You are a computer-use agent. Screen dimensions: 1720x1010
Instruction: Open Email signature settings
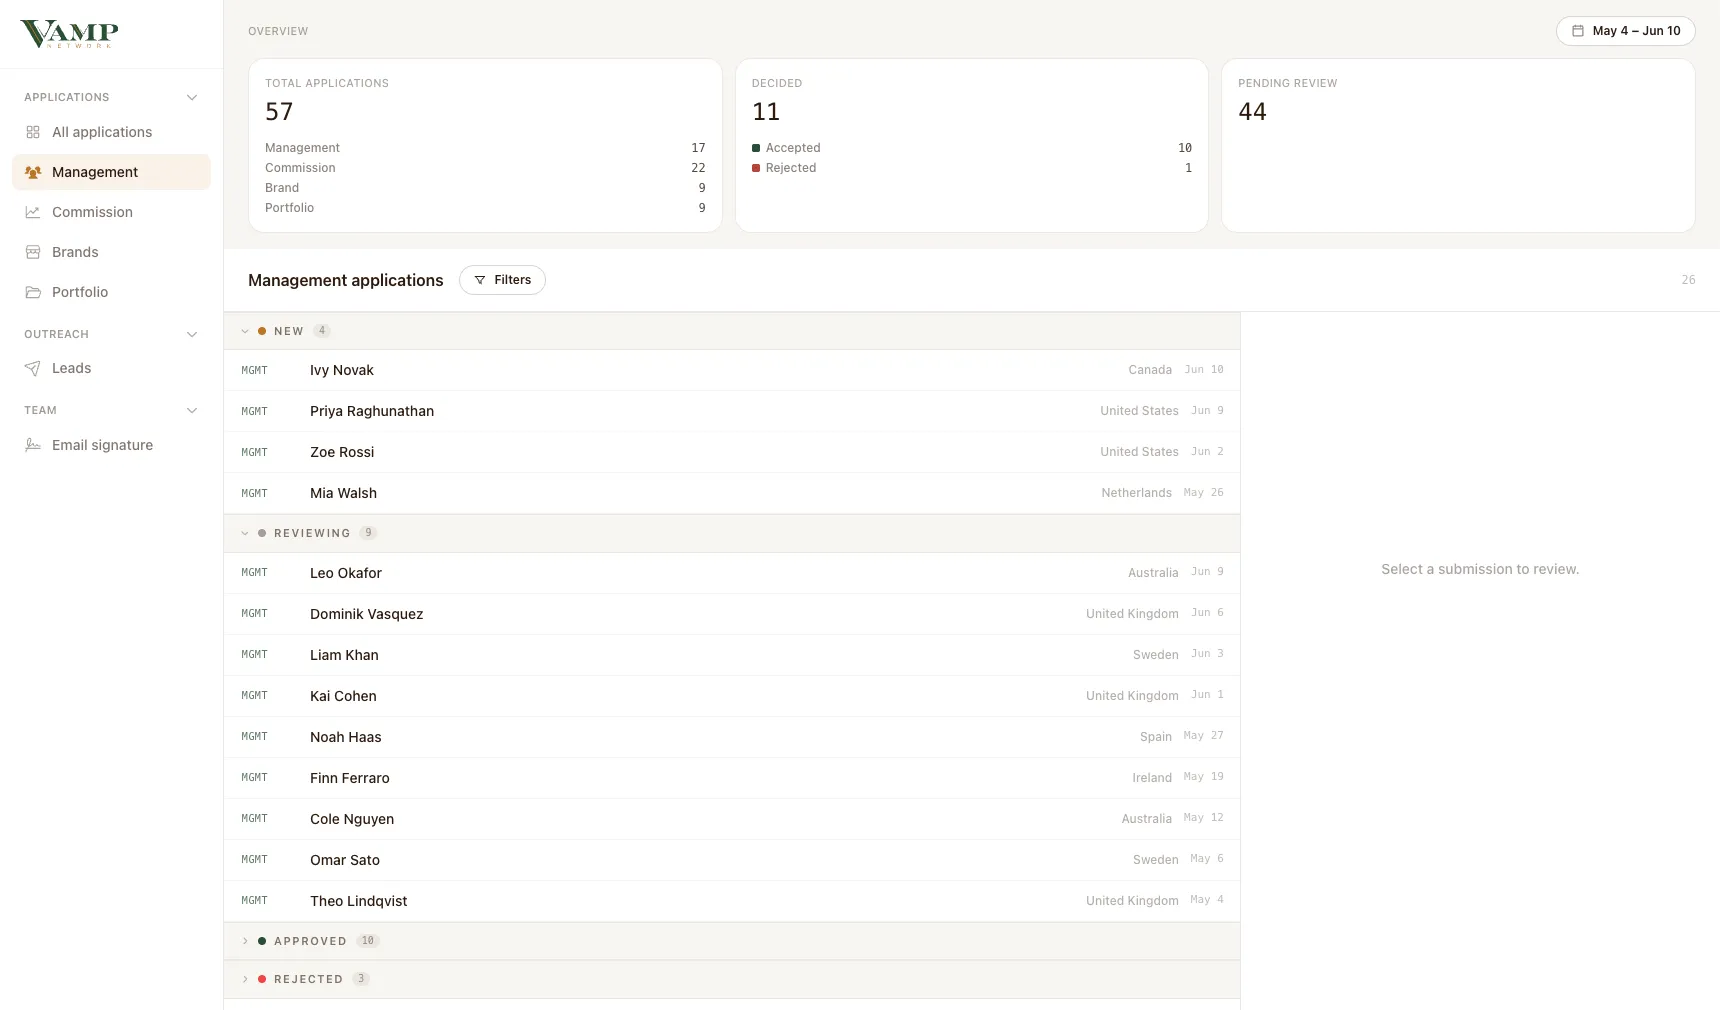click(x=111, y=445)
